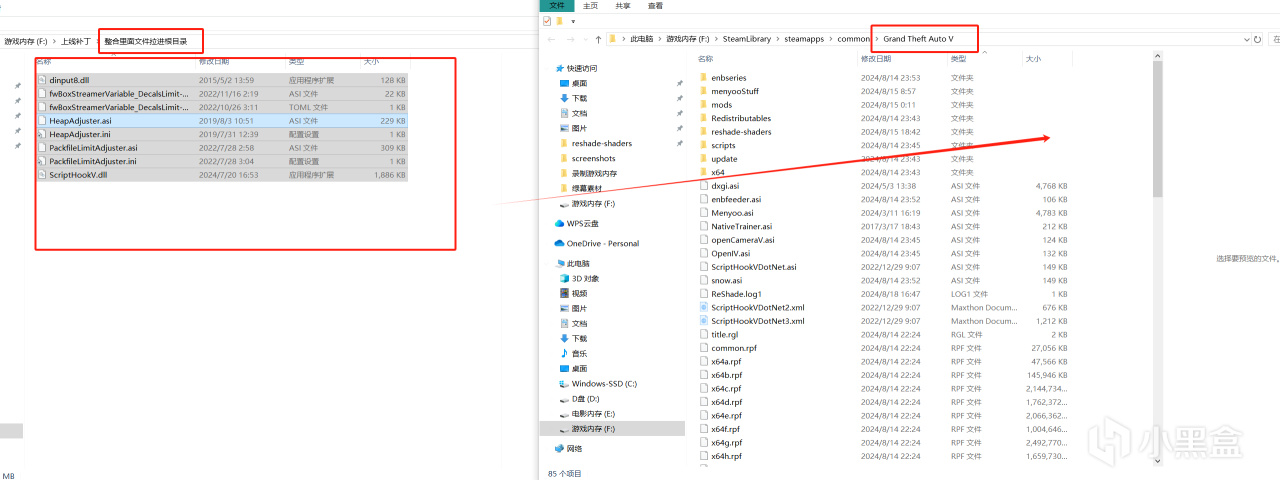Click the Up arrow navigation button
Image resolution: width=1280 pixels, height=480 pixels.
coord(598,39)
